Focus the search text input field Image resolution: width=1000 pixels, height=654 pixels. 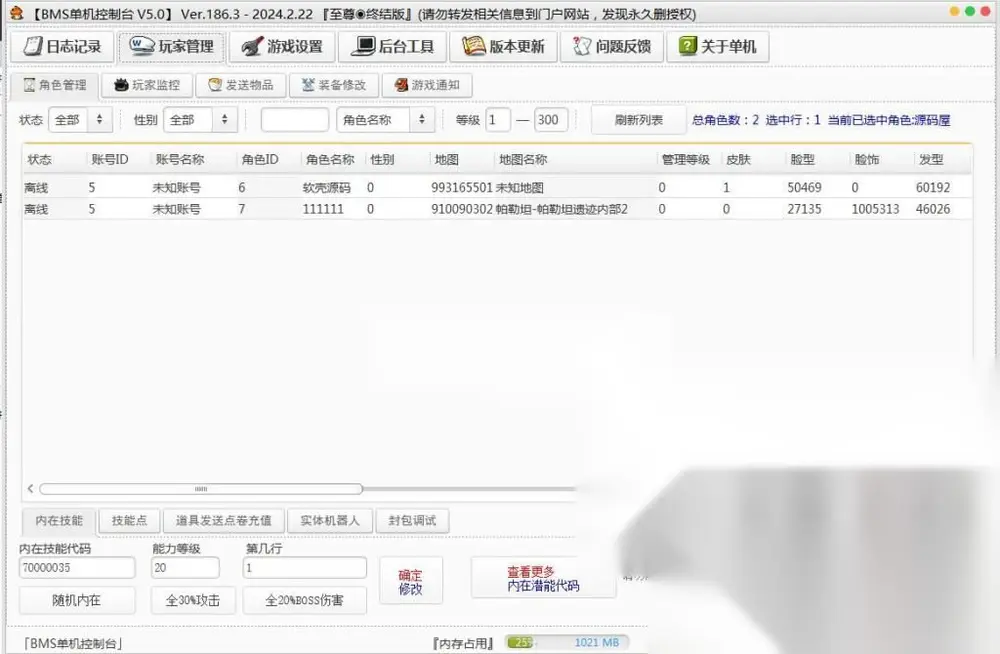tap(295, 120)
